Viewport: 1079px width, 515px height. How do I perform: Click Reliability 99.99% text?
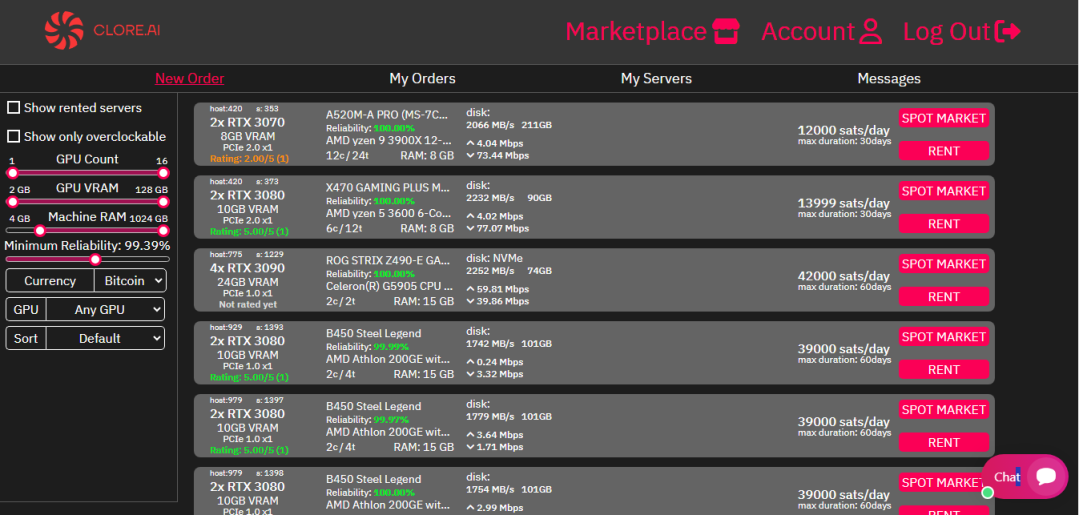367,347
